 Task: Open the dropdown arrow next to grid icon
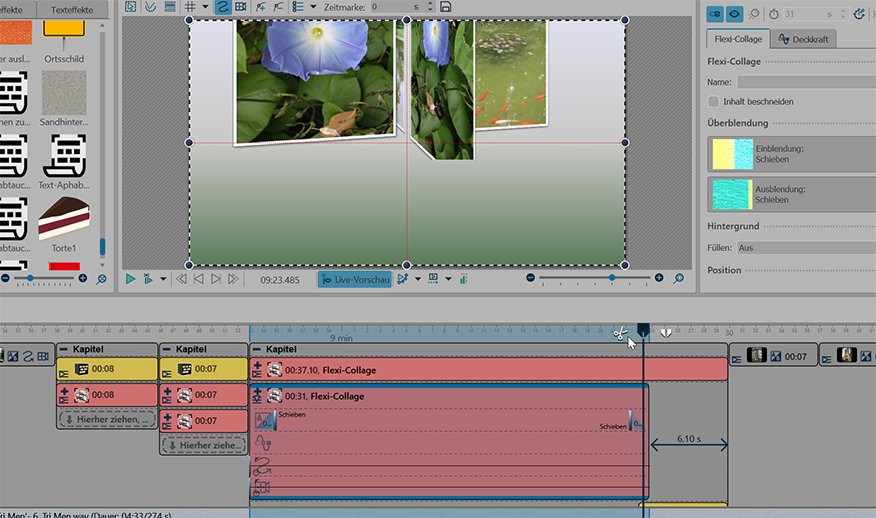[205, 6]
